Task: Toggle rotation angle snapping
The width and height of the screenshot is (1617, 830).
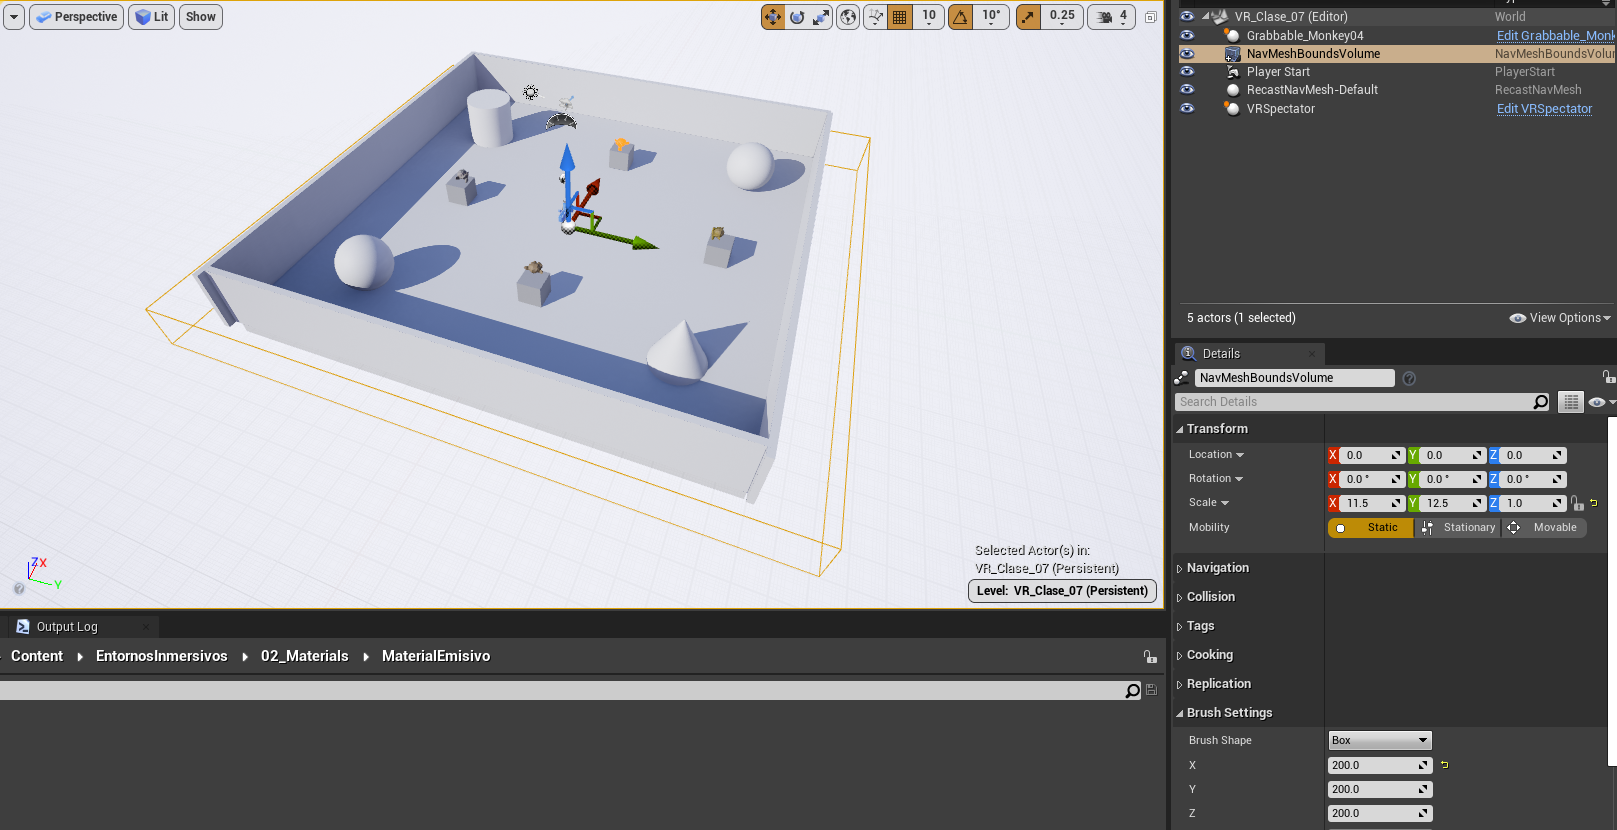Action: click(960, 17)
